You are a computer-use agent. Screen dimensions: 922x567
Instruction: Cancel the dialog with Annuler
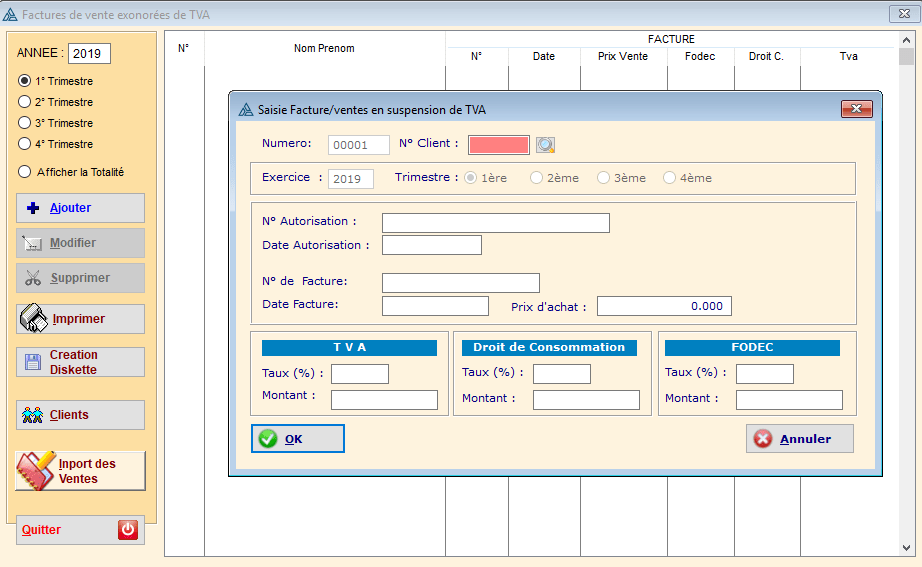(x=800, y=439)
